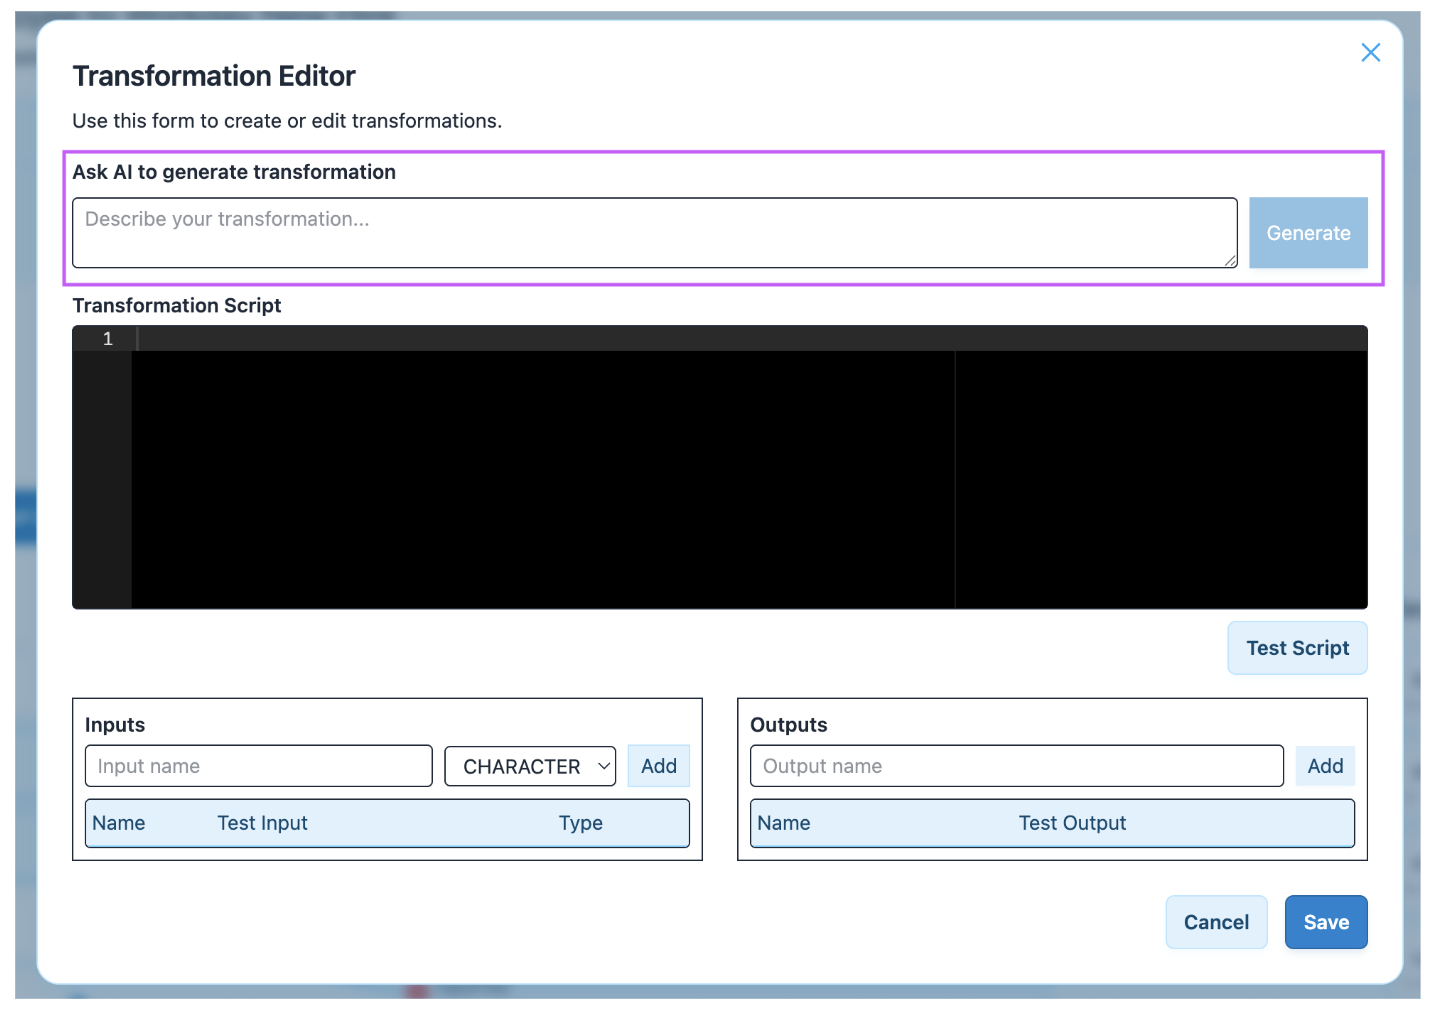The image size is (1456, 1012).
Task: Open the CHARACTER type dropdown
Action: [x=530, y=766]
